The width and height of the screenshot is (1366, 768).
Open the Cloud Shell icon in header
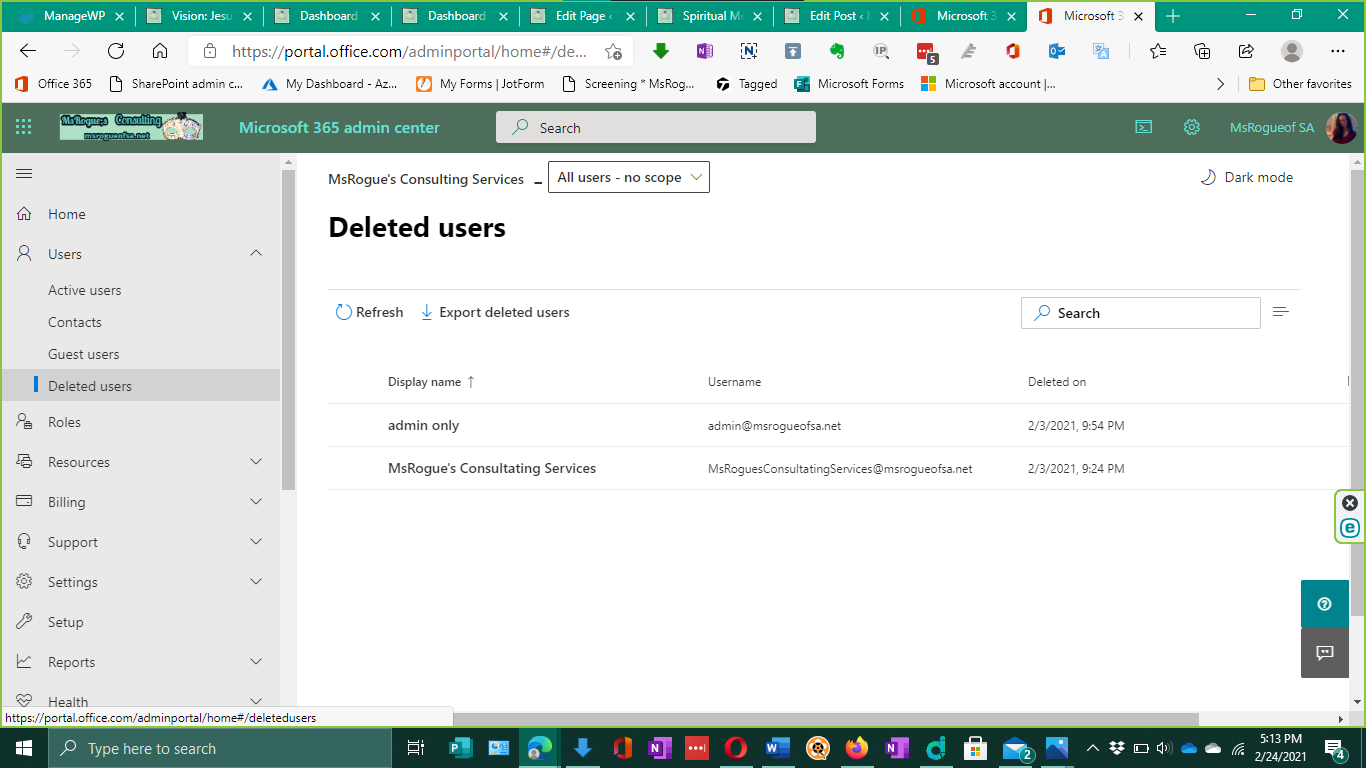1143,127
